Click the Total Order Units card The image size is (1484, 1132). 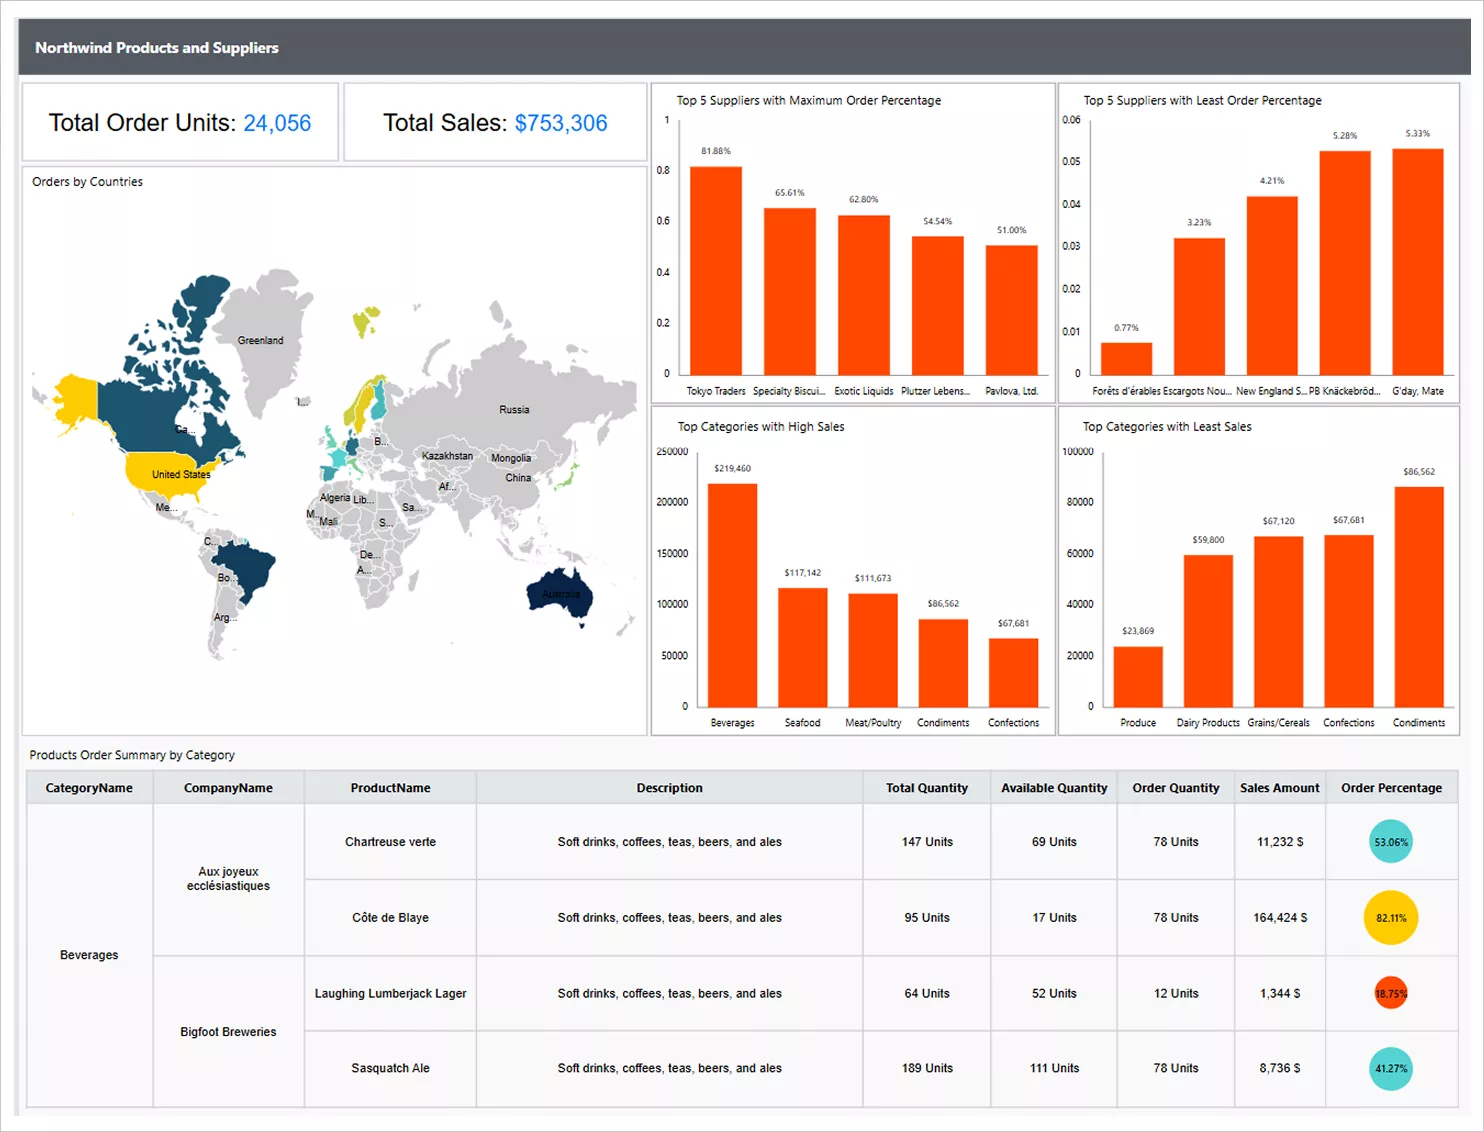click(x=180, y=123)
